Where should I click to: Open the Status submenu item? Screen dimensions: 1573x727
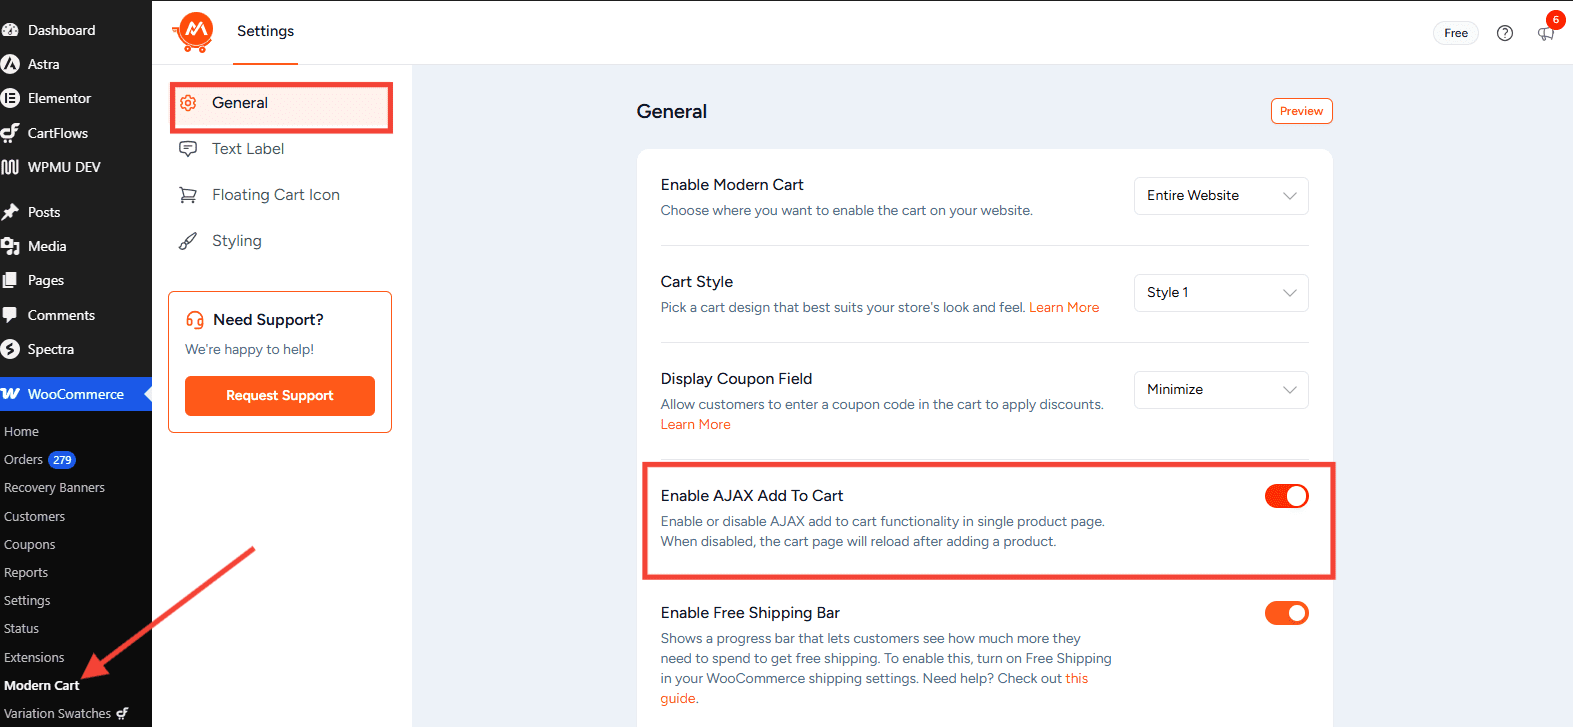click(21, 629)
